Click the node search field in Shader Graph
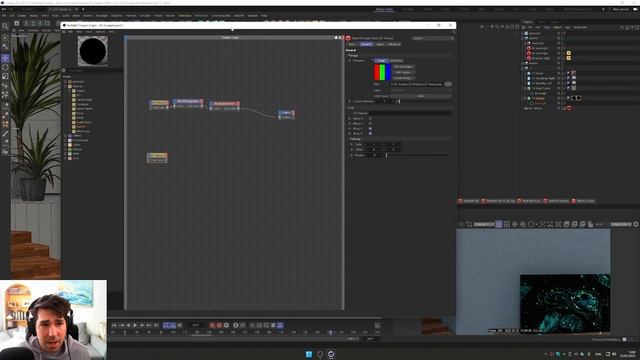The image size is (640, 360). click(94, 70)
